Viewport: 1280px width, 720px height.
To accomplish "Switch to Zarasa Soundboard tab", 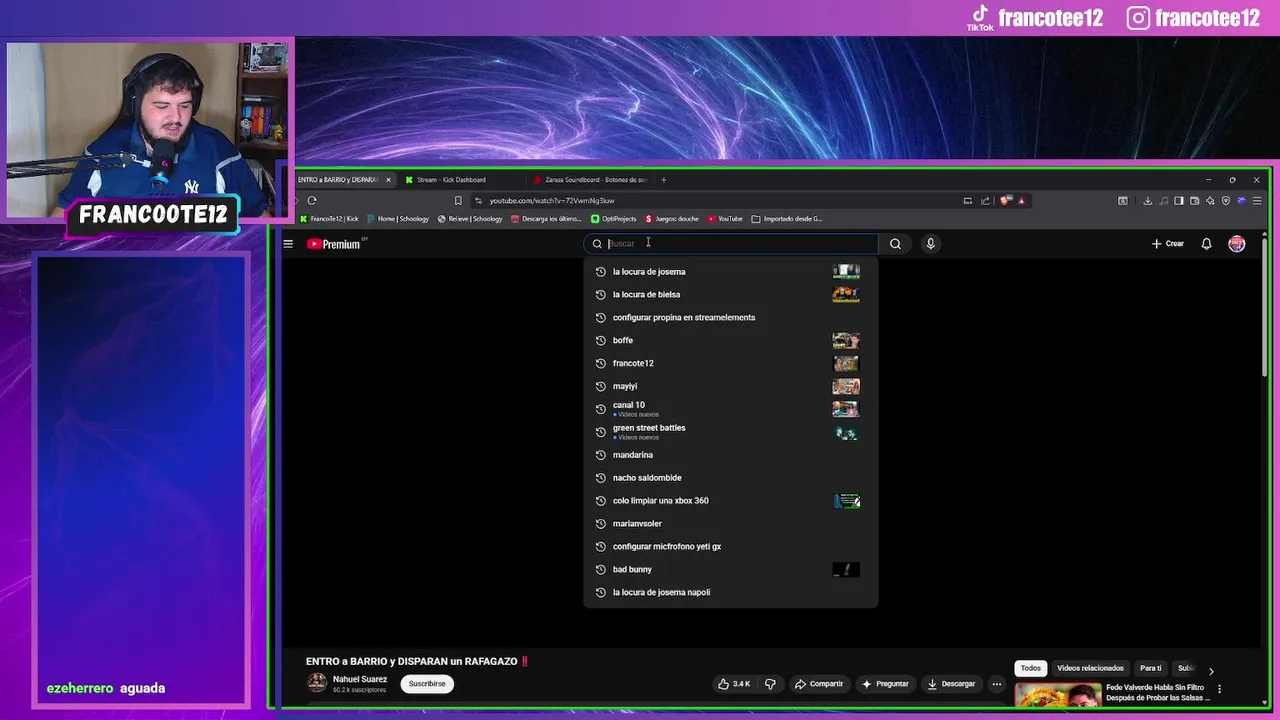I will click(590, 180).
